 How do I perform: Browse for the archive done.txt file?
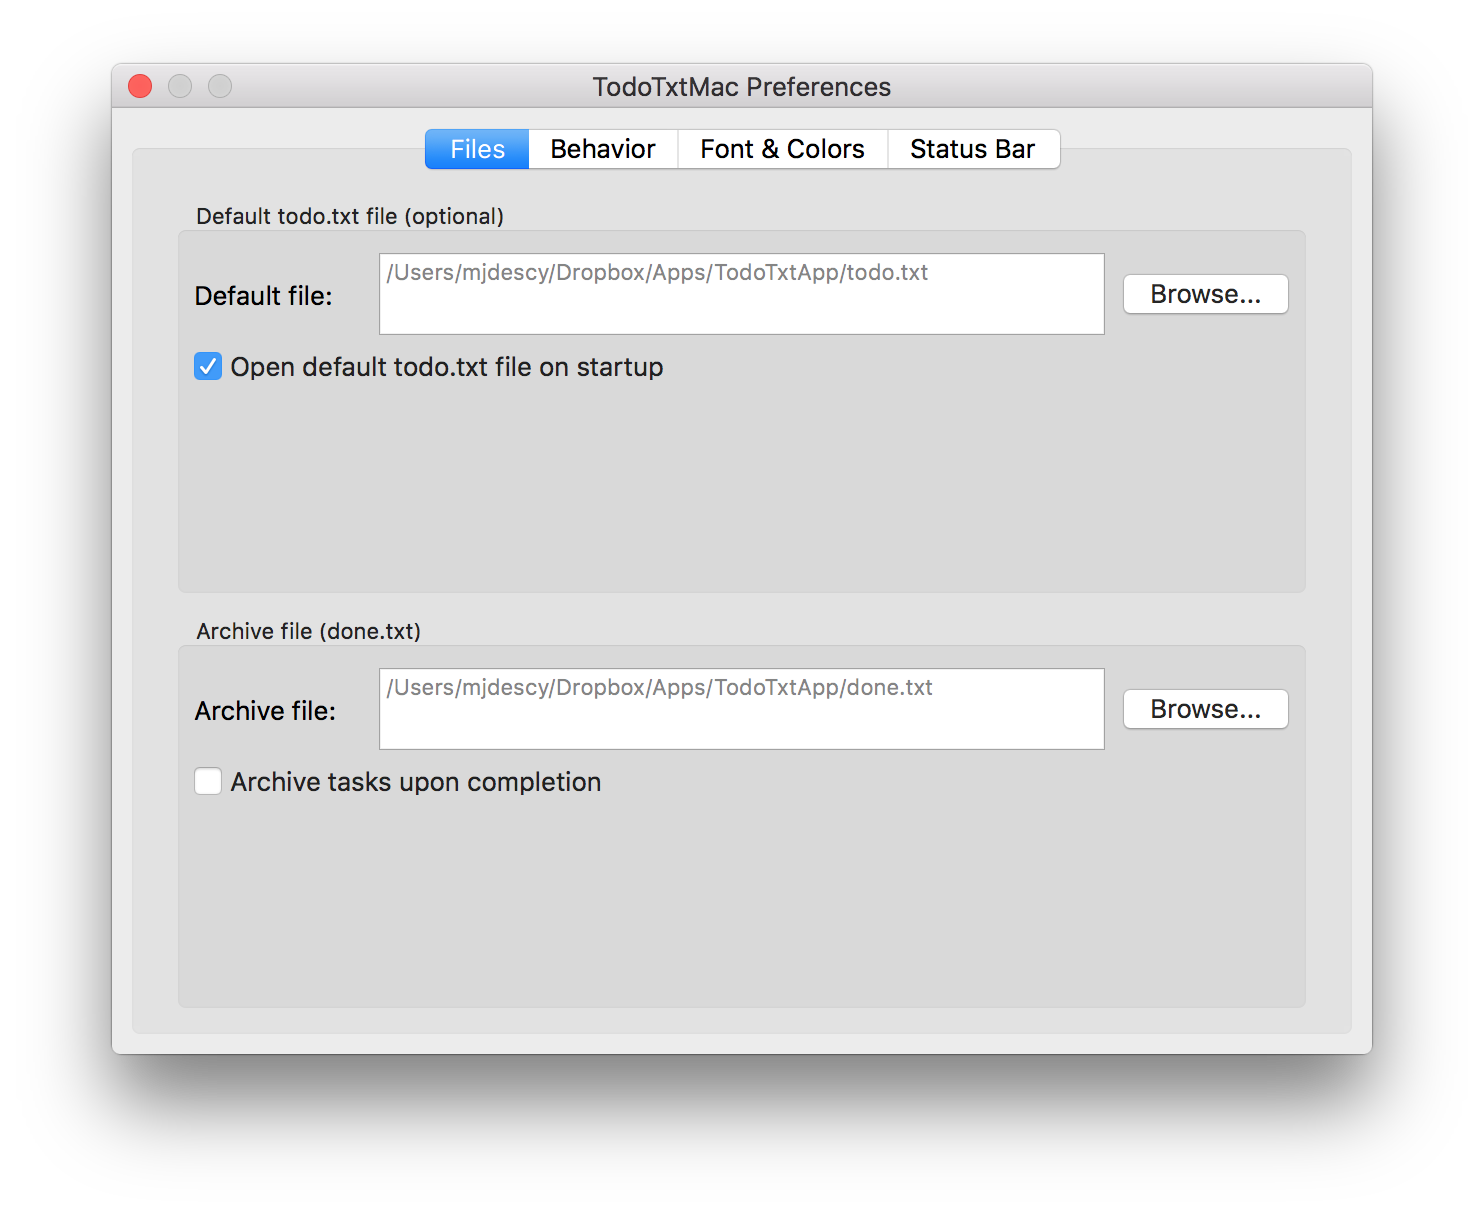coord(1205,709)
